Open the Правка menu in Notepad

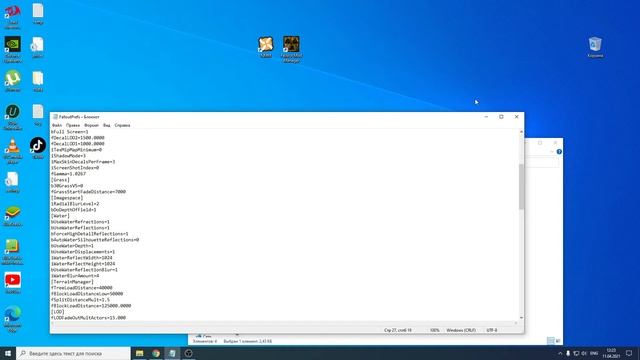coord(73,125)
